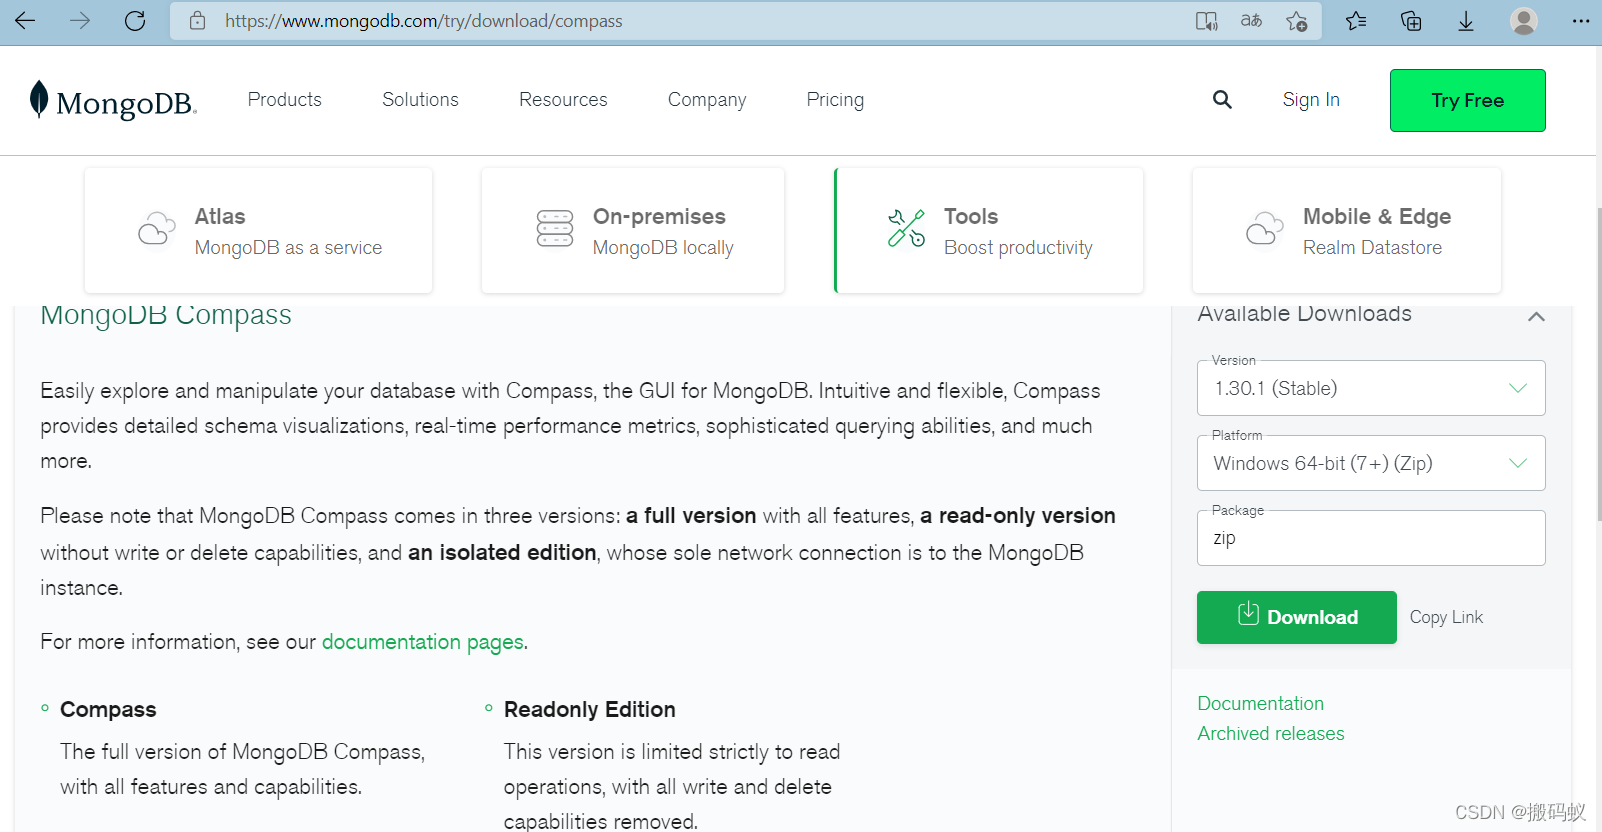Open the Solutions menu
Viewport: 1602px width, 832px height.
tap(420, 100)
